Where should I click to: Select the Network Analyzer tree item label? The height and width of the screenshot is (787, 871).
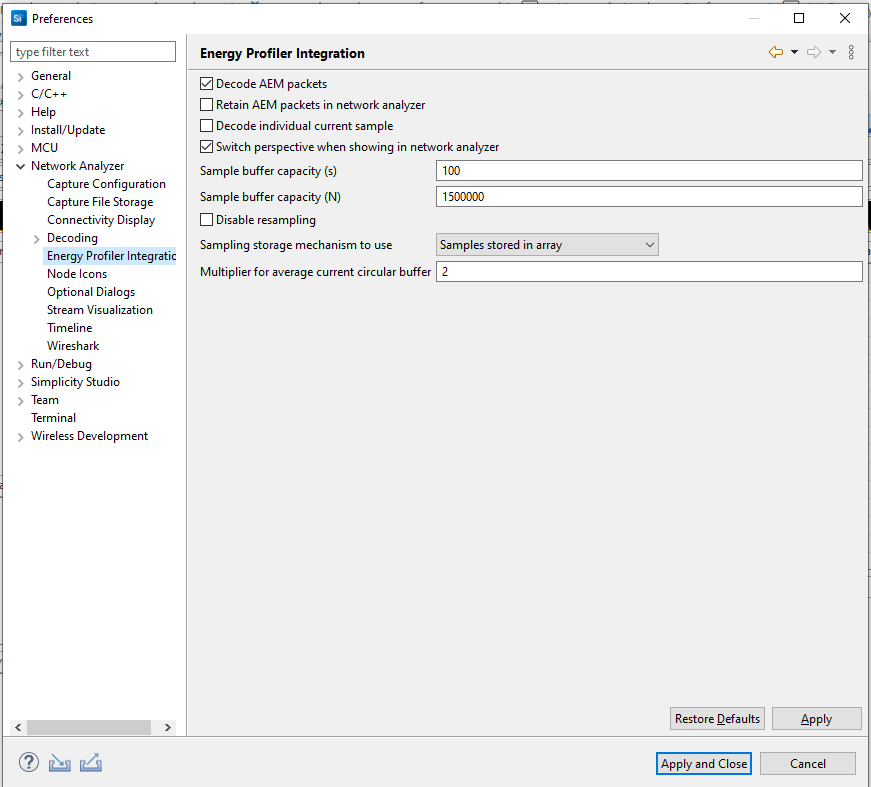pyautogui.click(x=77, y=166)
